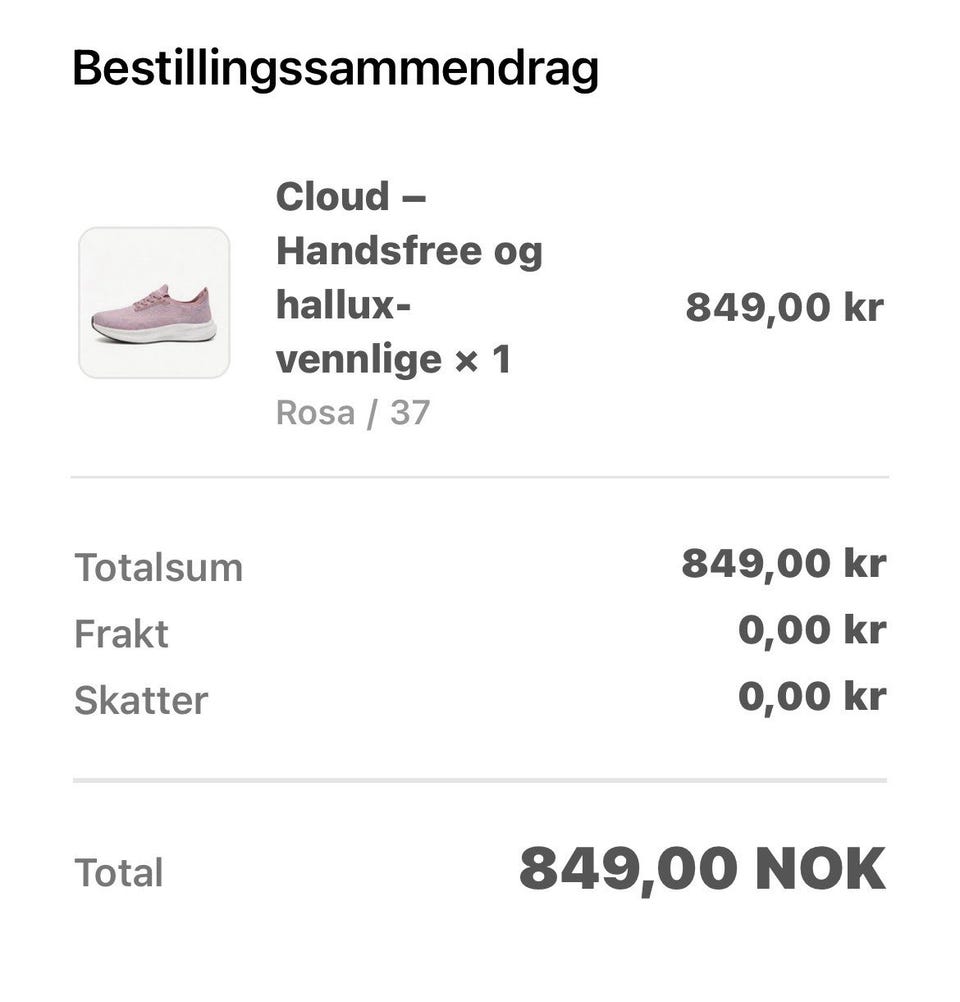
Task: Click the divider line above Total
Action: [x=480, y=780]
